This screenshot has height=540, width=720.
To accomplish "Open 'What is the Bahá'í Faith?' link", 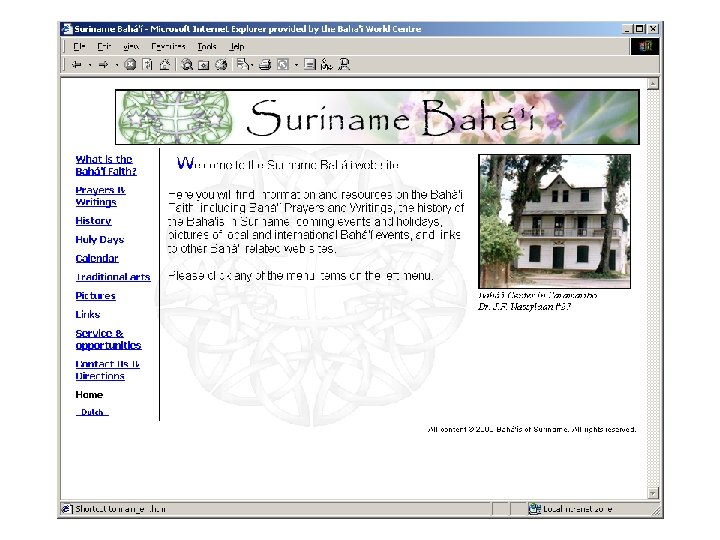I will (x=106, y=165).
